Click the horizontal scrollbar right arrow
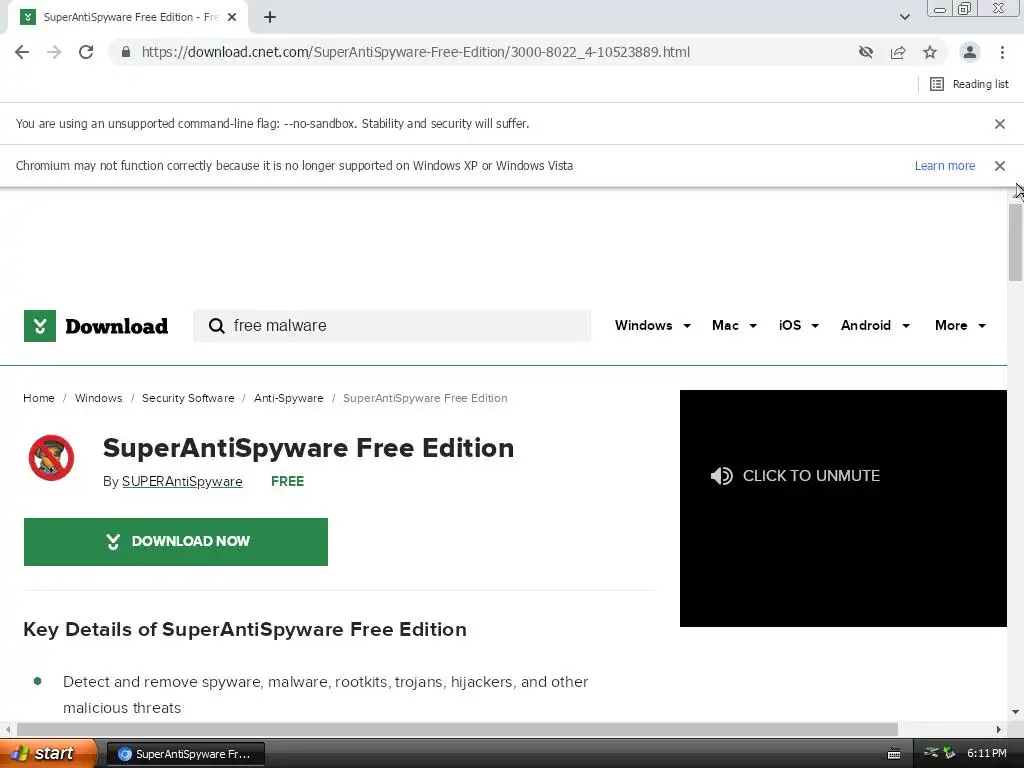The width and height of the screenshot is (1024, 768). (x=999, y=729)
